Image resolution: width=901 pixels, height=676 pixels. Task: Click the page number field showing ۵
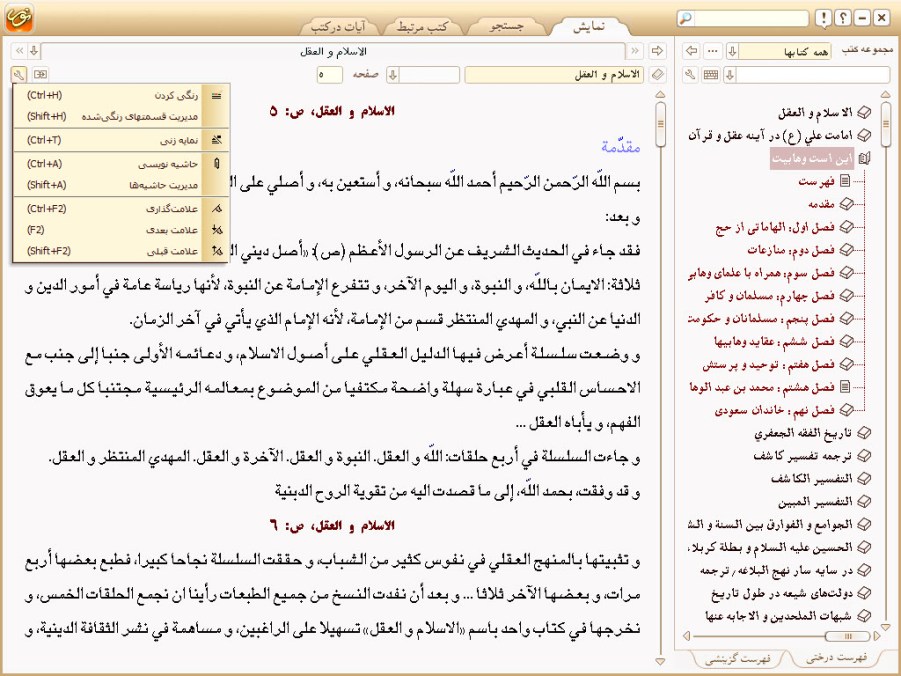coord(329,75)
